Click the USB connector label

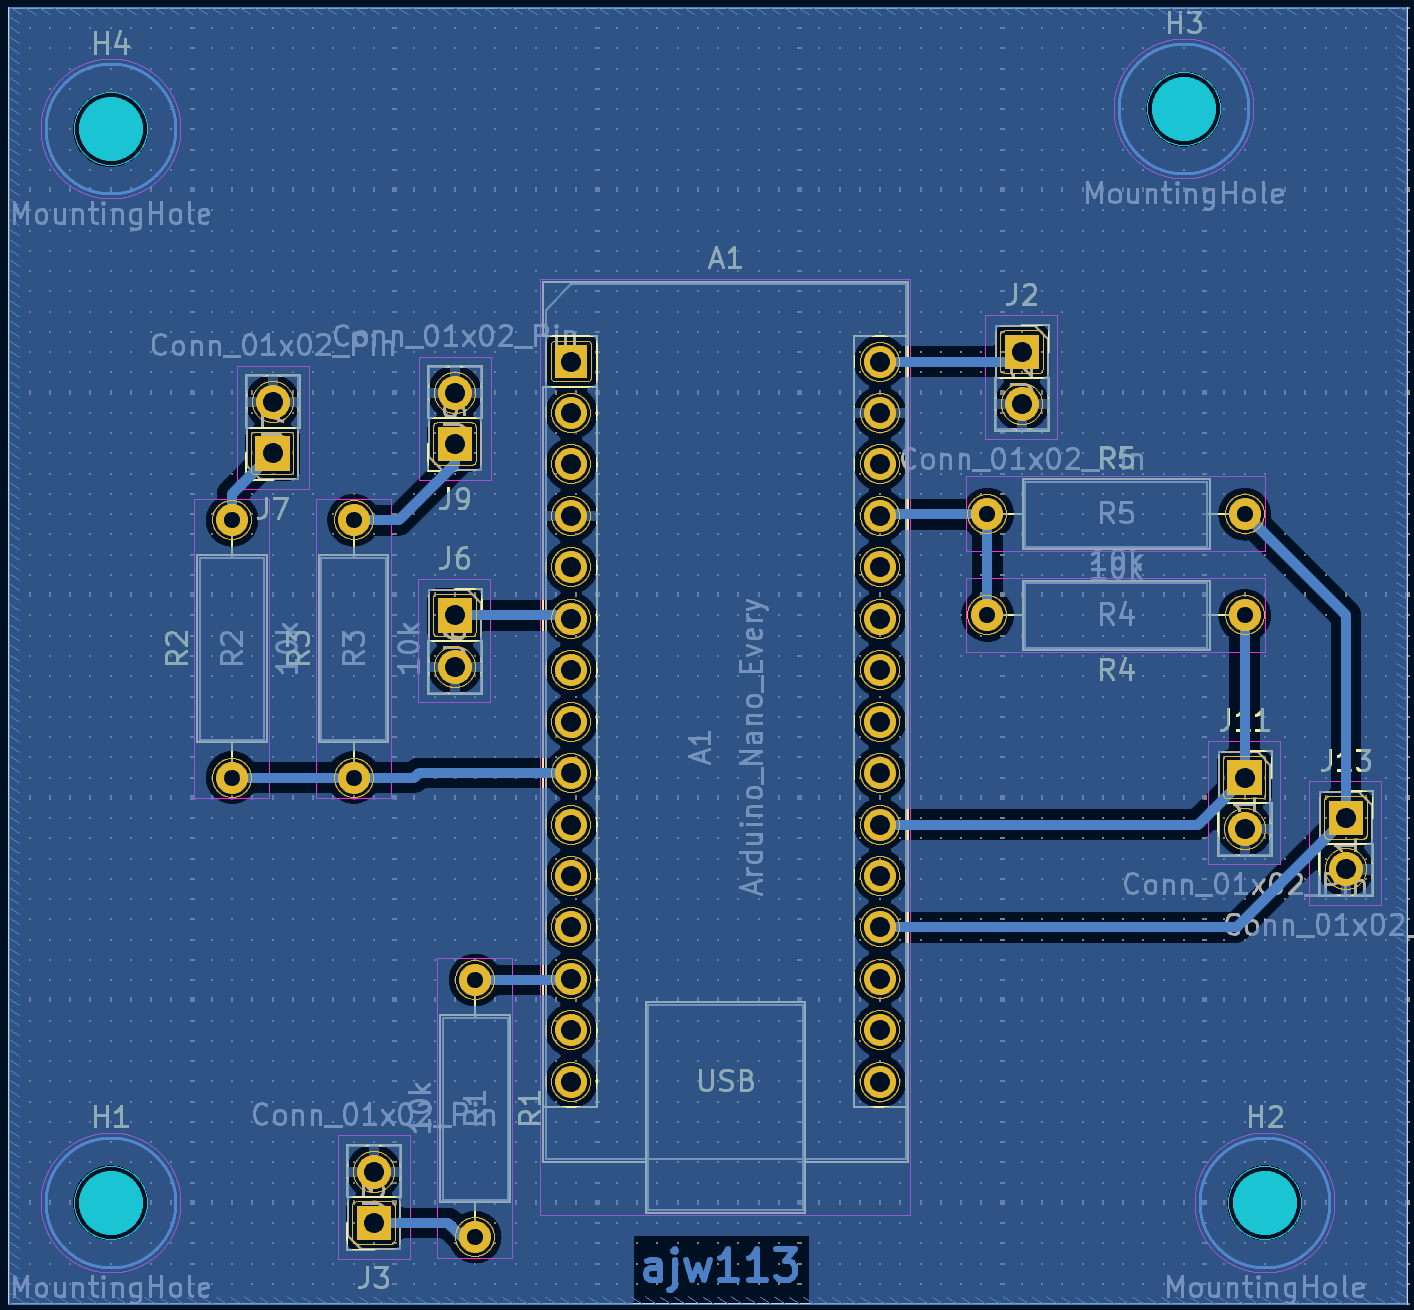click(x=726, y=1081)
